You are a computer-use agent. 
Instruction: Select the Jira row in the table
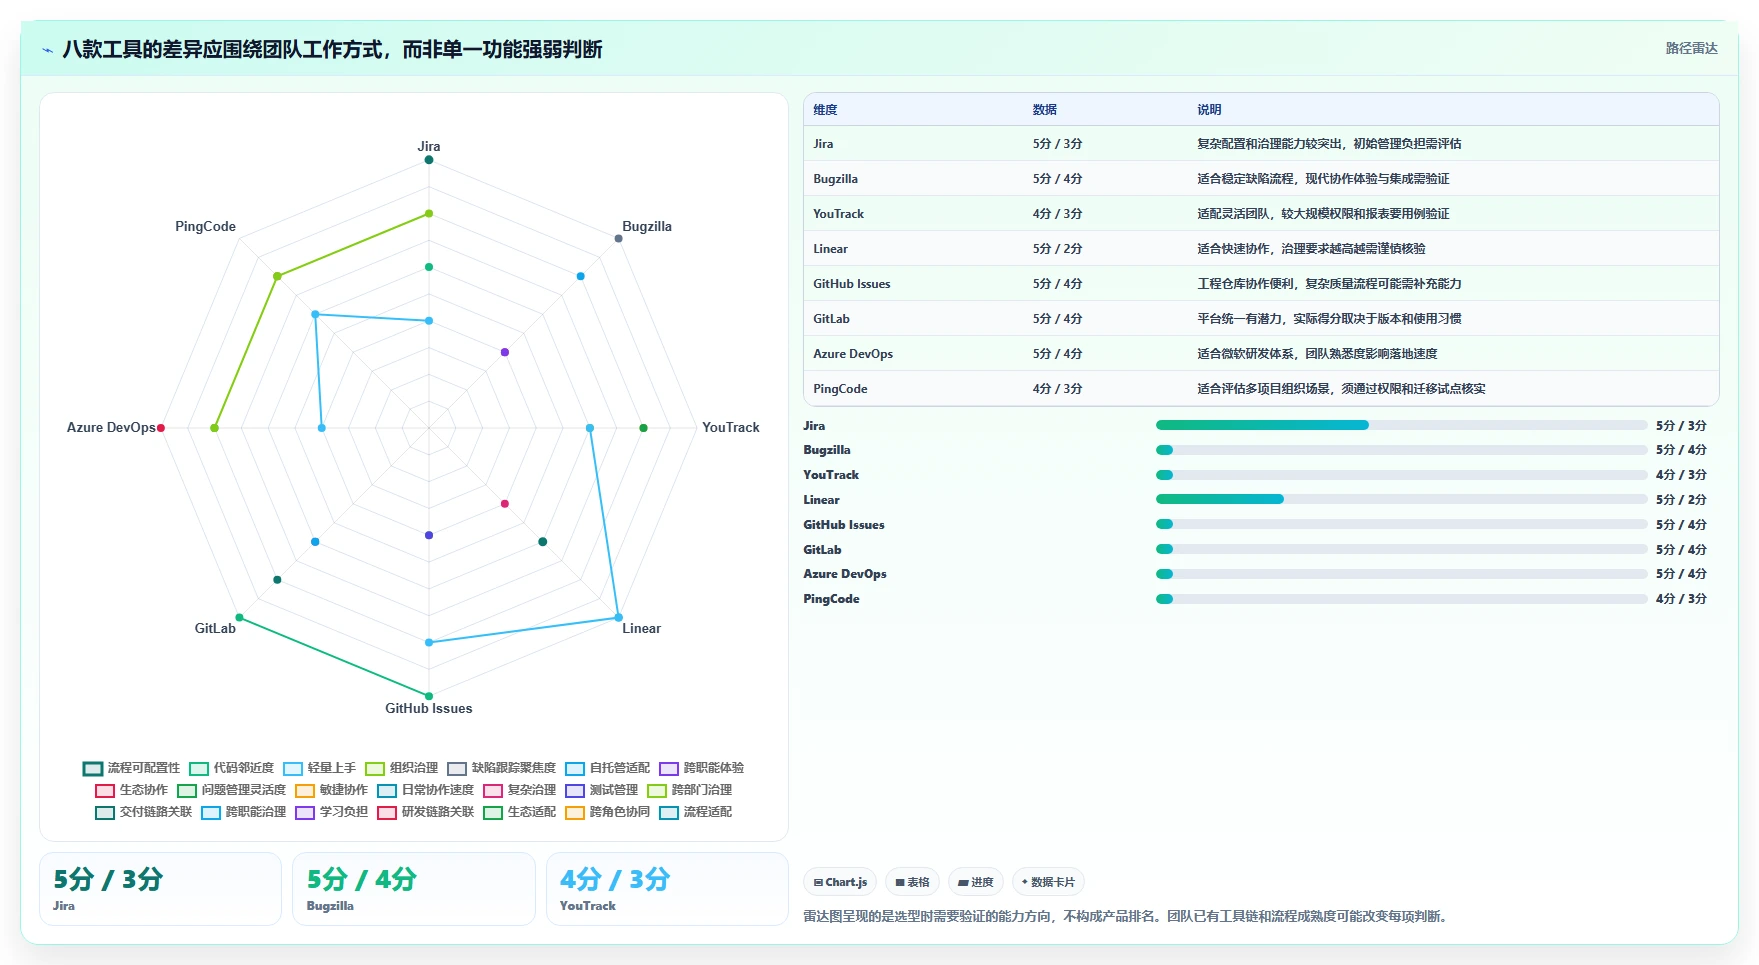pyautogui.click(x=1261, y=143)
